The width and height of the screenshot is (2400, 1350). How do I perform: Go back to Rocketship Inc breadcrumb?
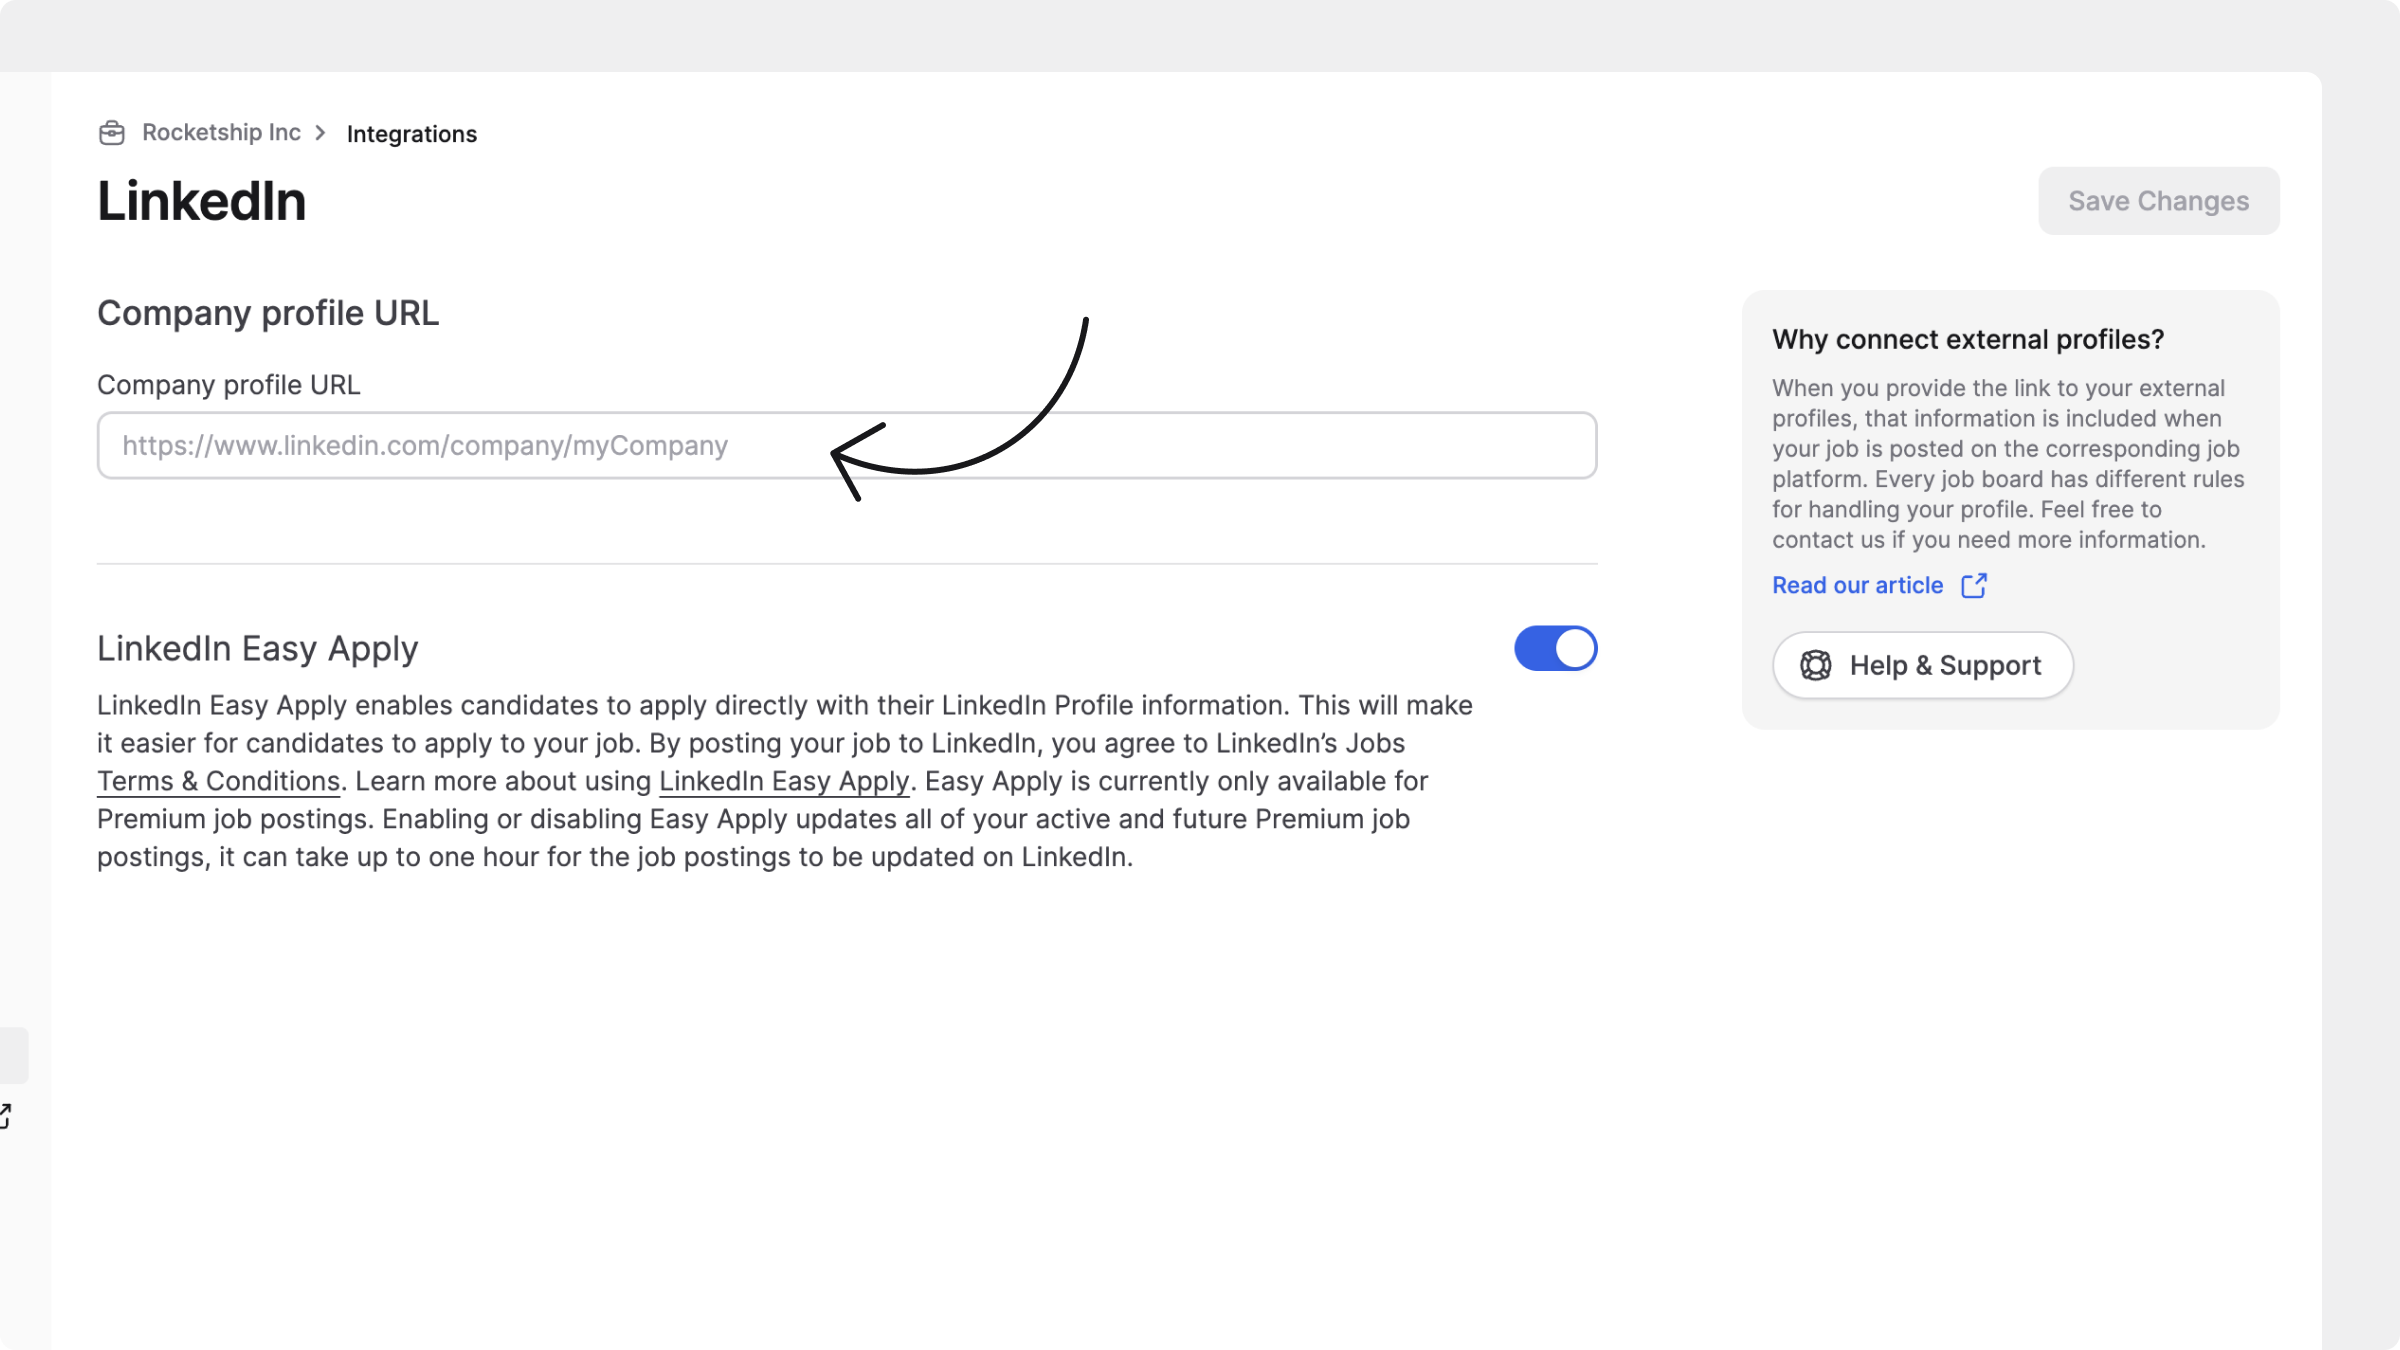(221, 133)
